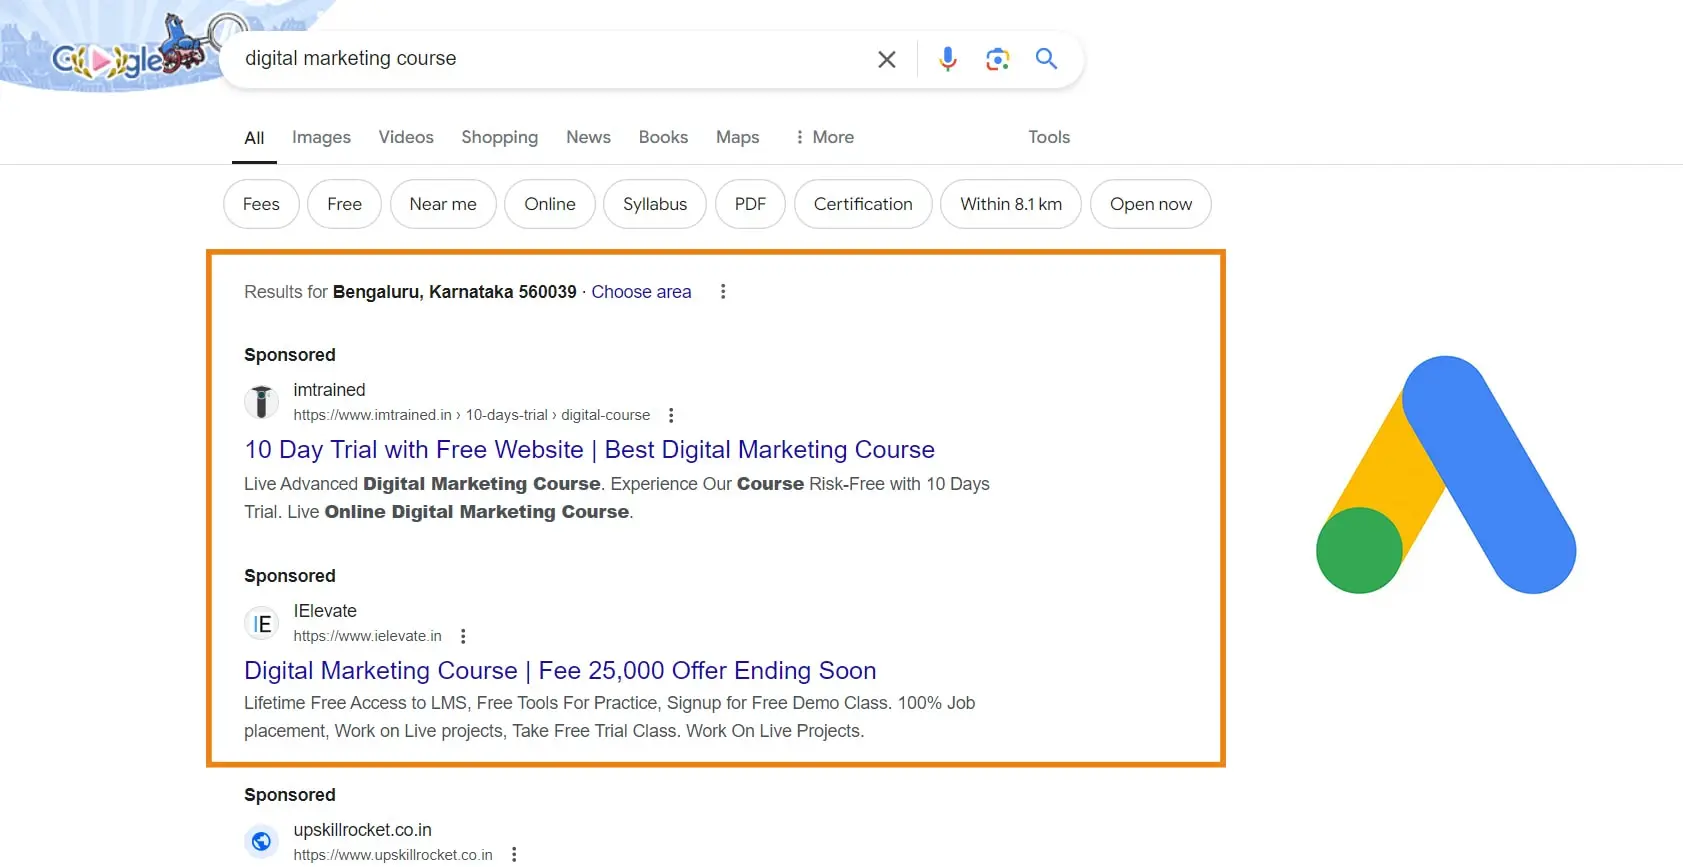The width and height of the screenshot is (1683, 867).
Task: Click Bengaluru, Karnataka 560039 location text
Action: click(455, 292)
